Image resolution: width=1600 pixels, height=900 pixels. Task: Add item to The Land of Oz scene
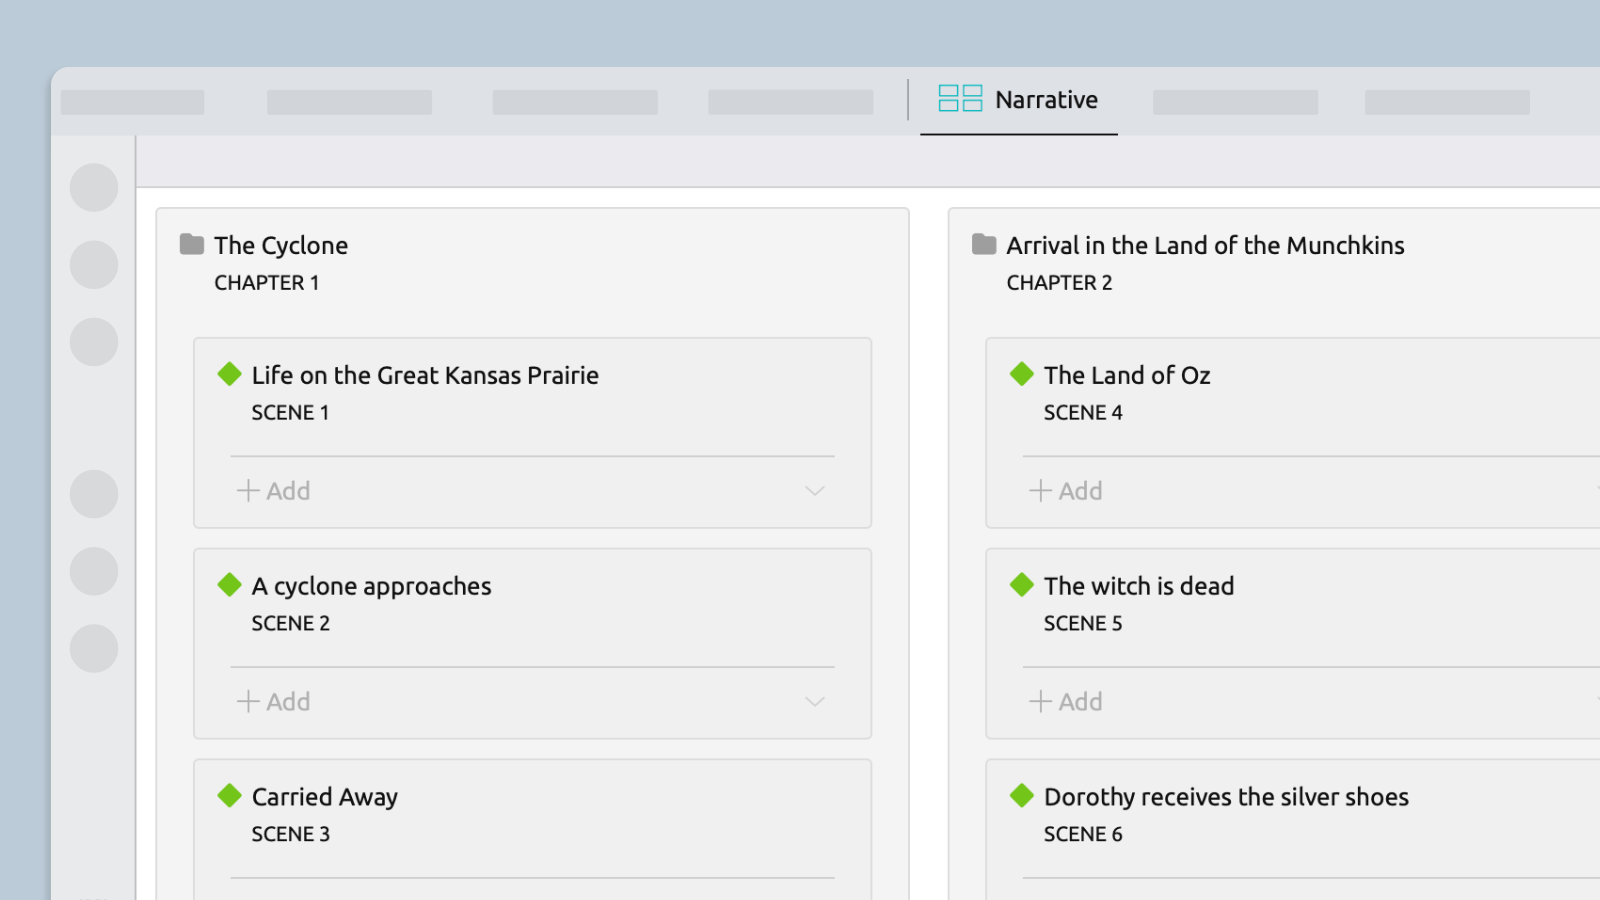pos(1066,491)
